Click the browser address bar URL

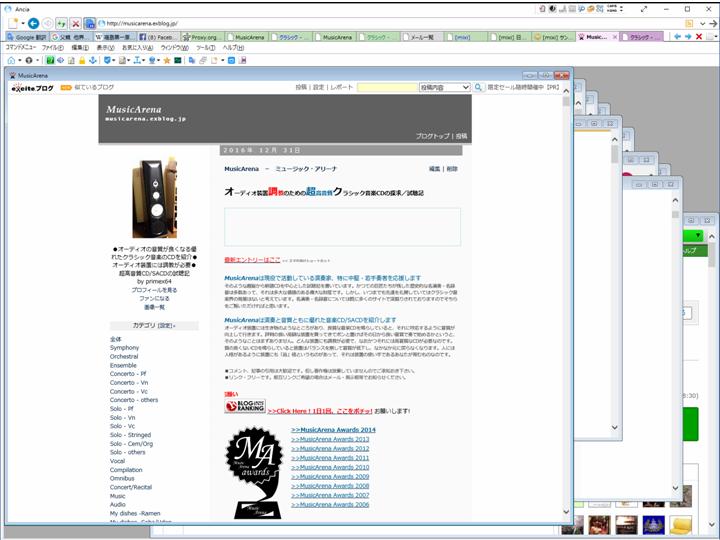[x=142, y=23]
